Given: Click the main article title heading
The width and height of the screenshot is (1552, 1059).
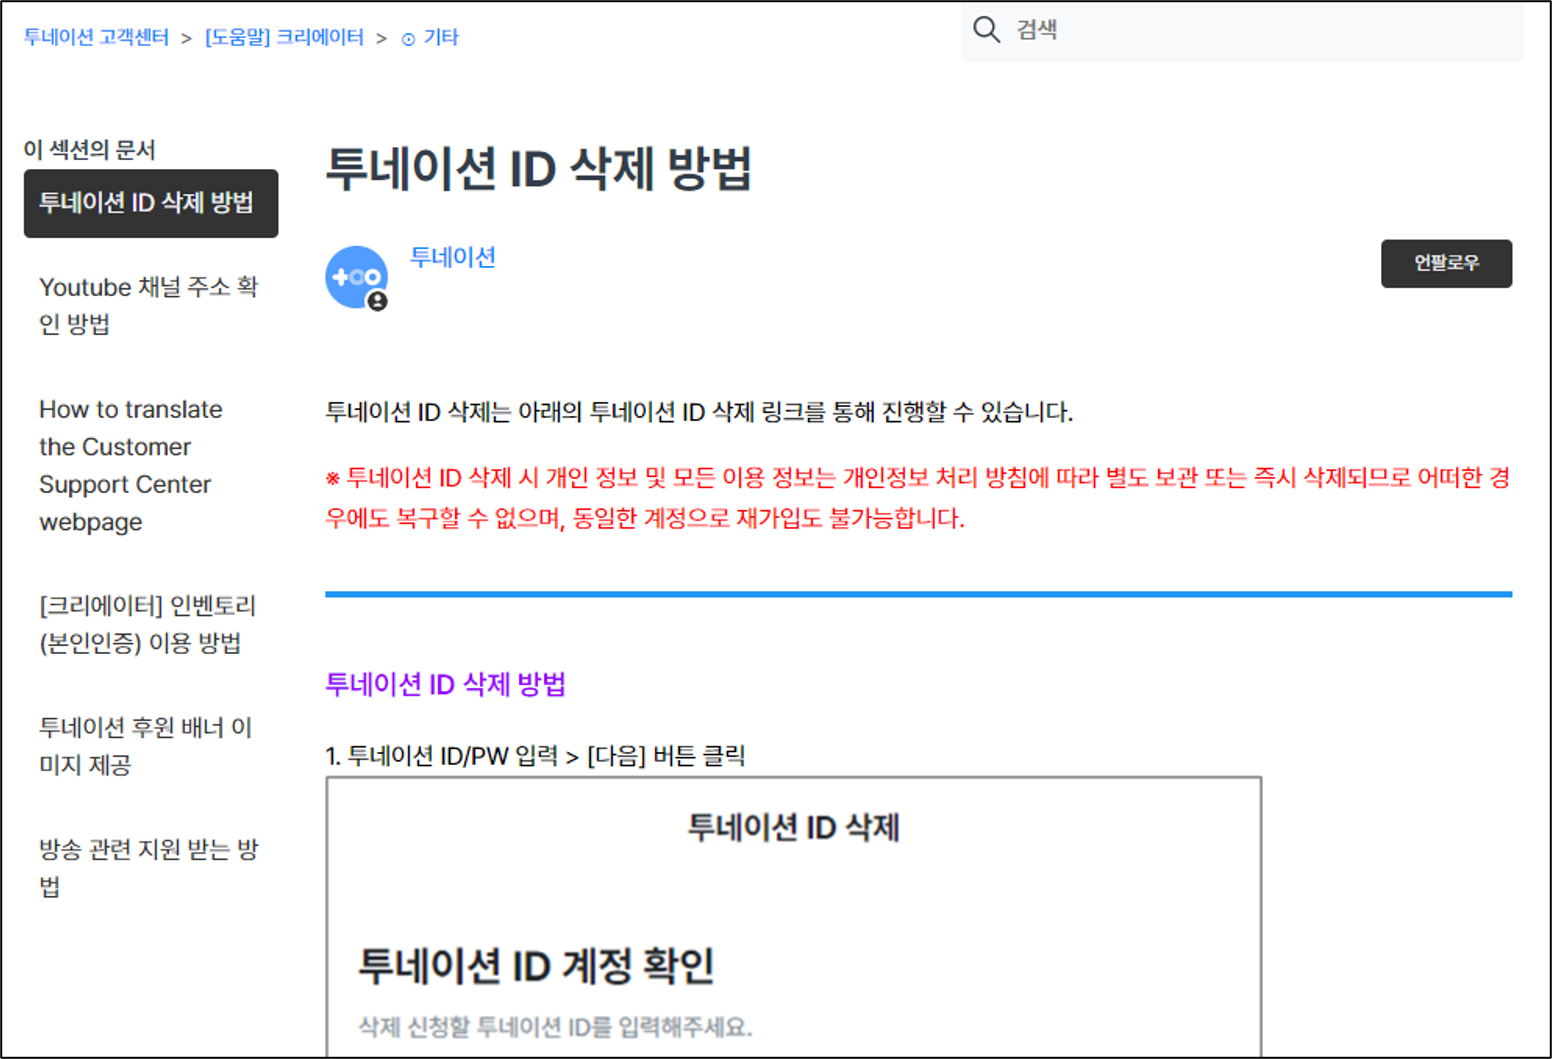Looking at the screenshot, I should click(539, 168).
